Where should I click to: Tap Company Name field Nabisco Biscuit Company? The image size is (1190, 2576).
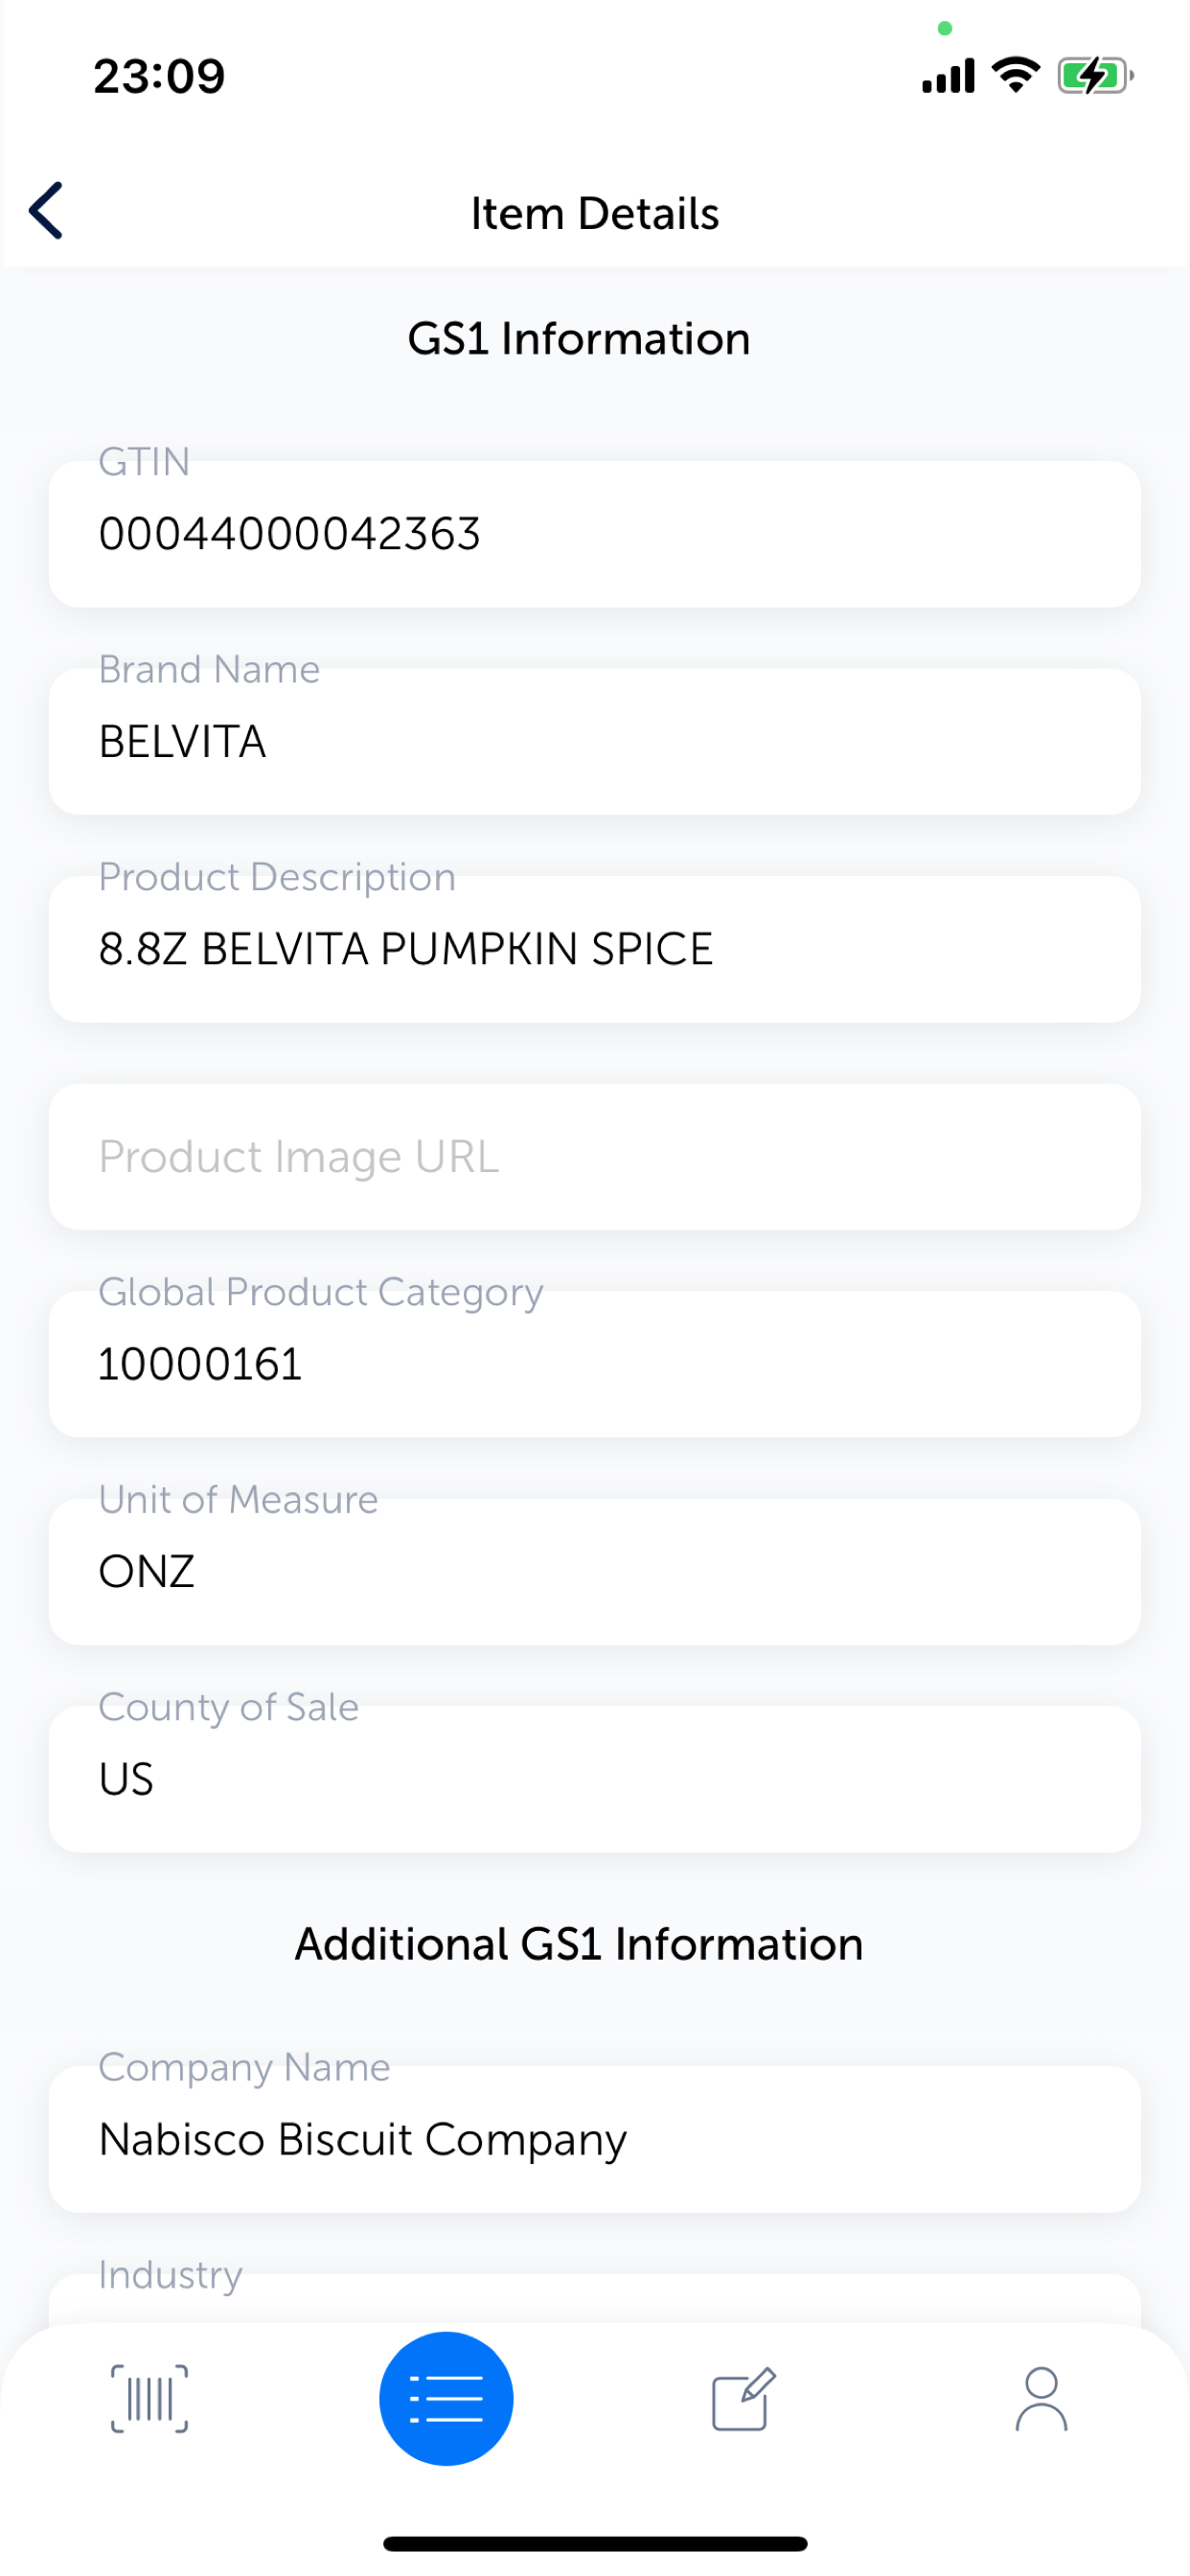(x=595, y=2139)
